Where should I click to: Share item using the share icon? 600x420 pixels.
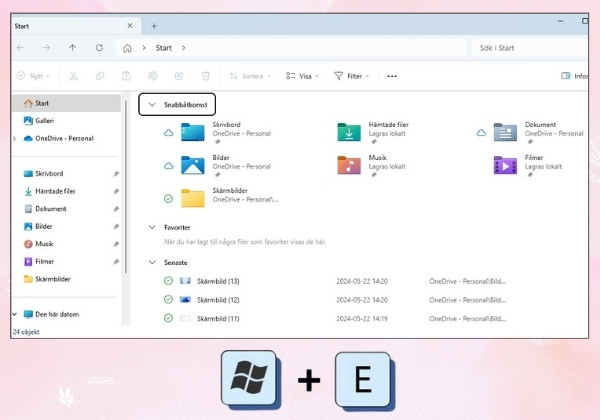pyautogui.click(x=179, y=76)
